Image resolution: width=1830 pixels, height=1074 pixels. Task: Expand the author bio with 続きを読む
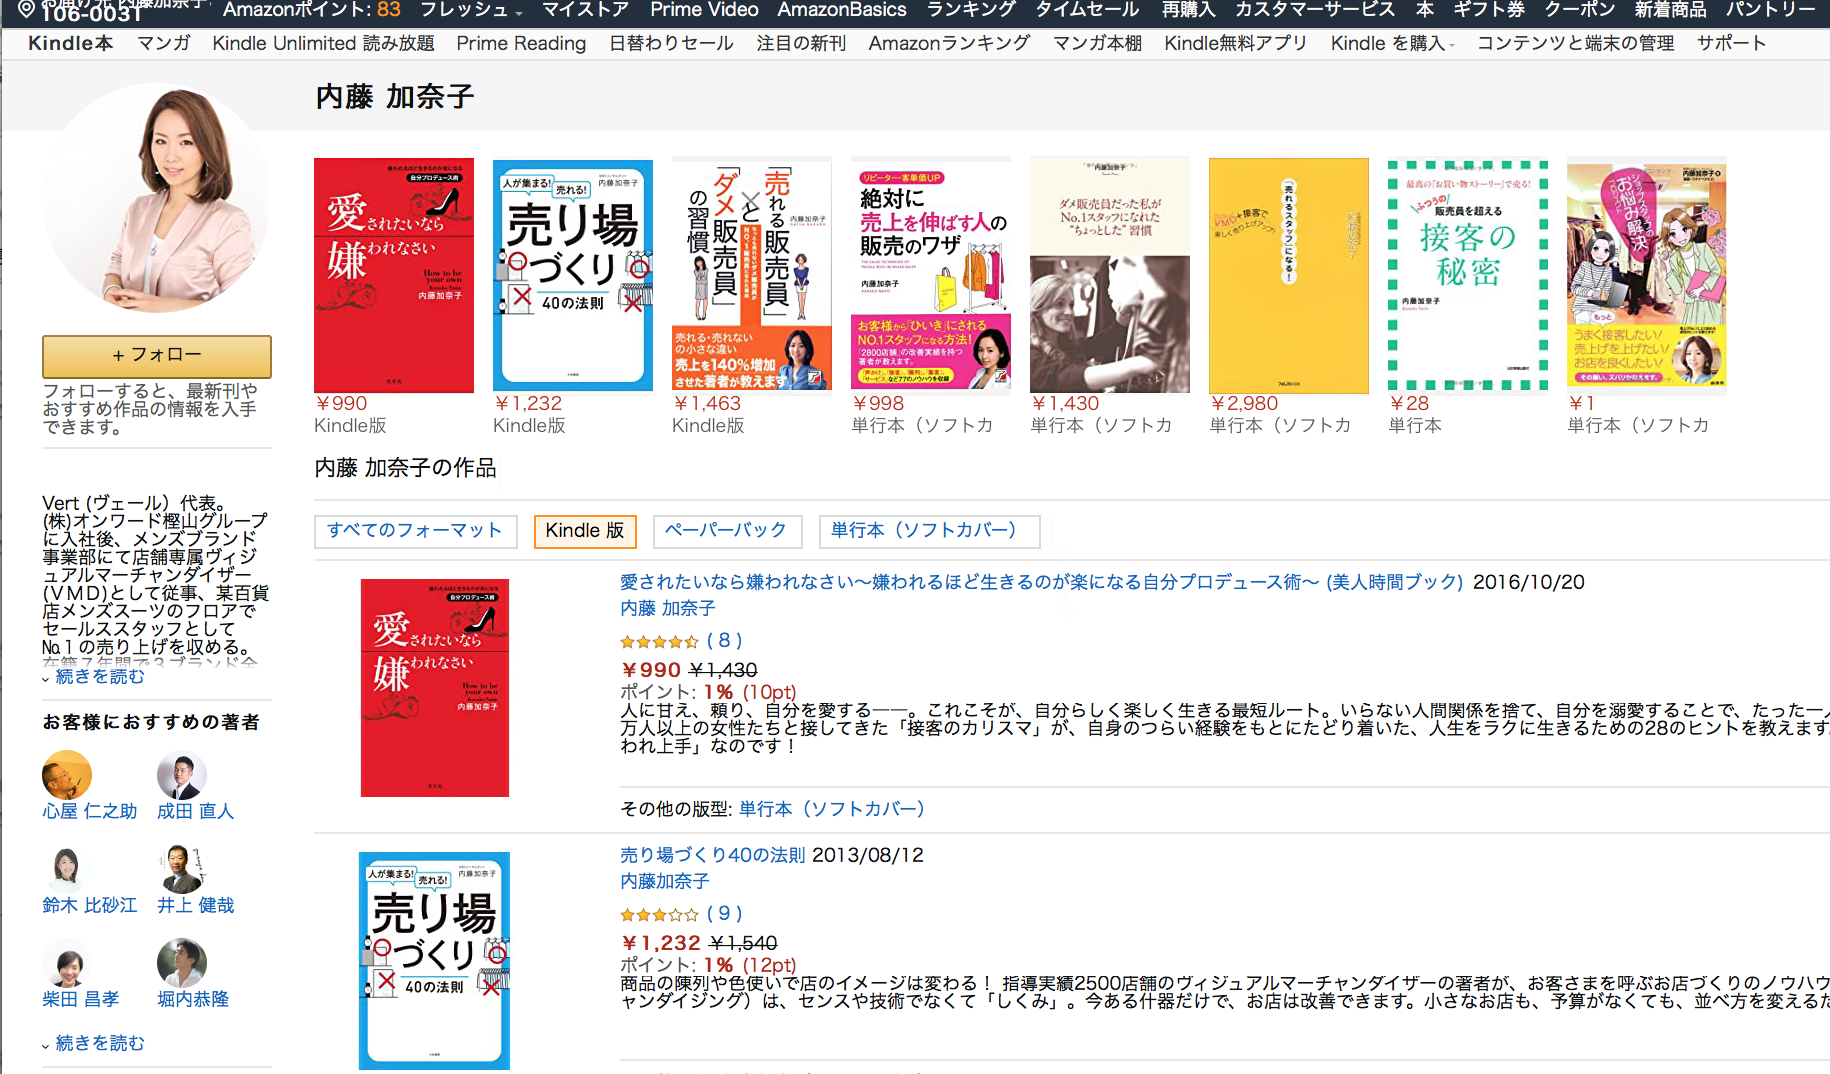(99, 677)
